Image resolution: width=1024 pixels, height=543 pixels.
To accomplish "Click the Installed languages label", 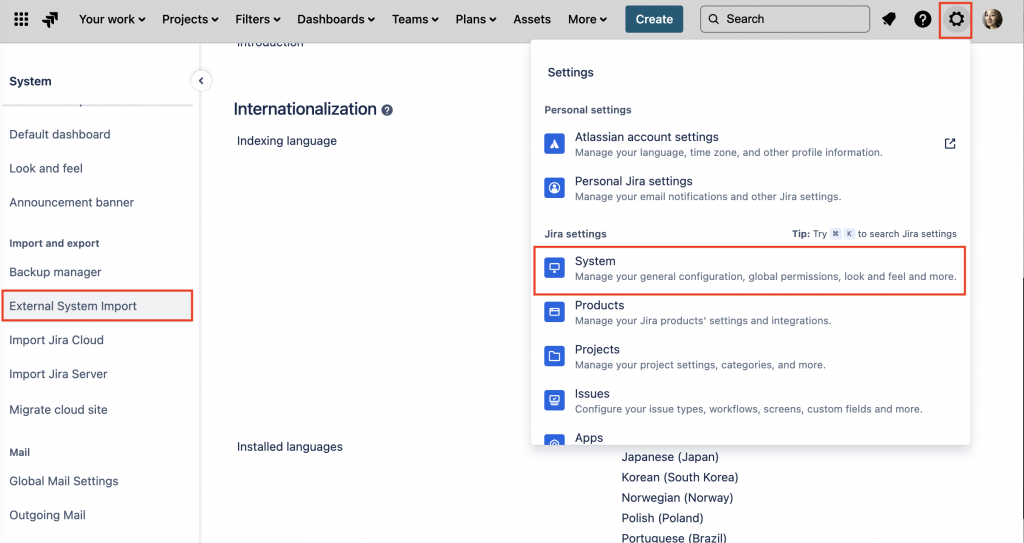I will 289,446.
